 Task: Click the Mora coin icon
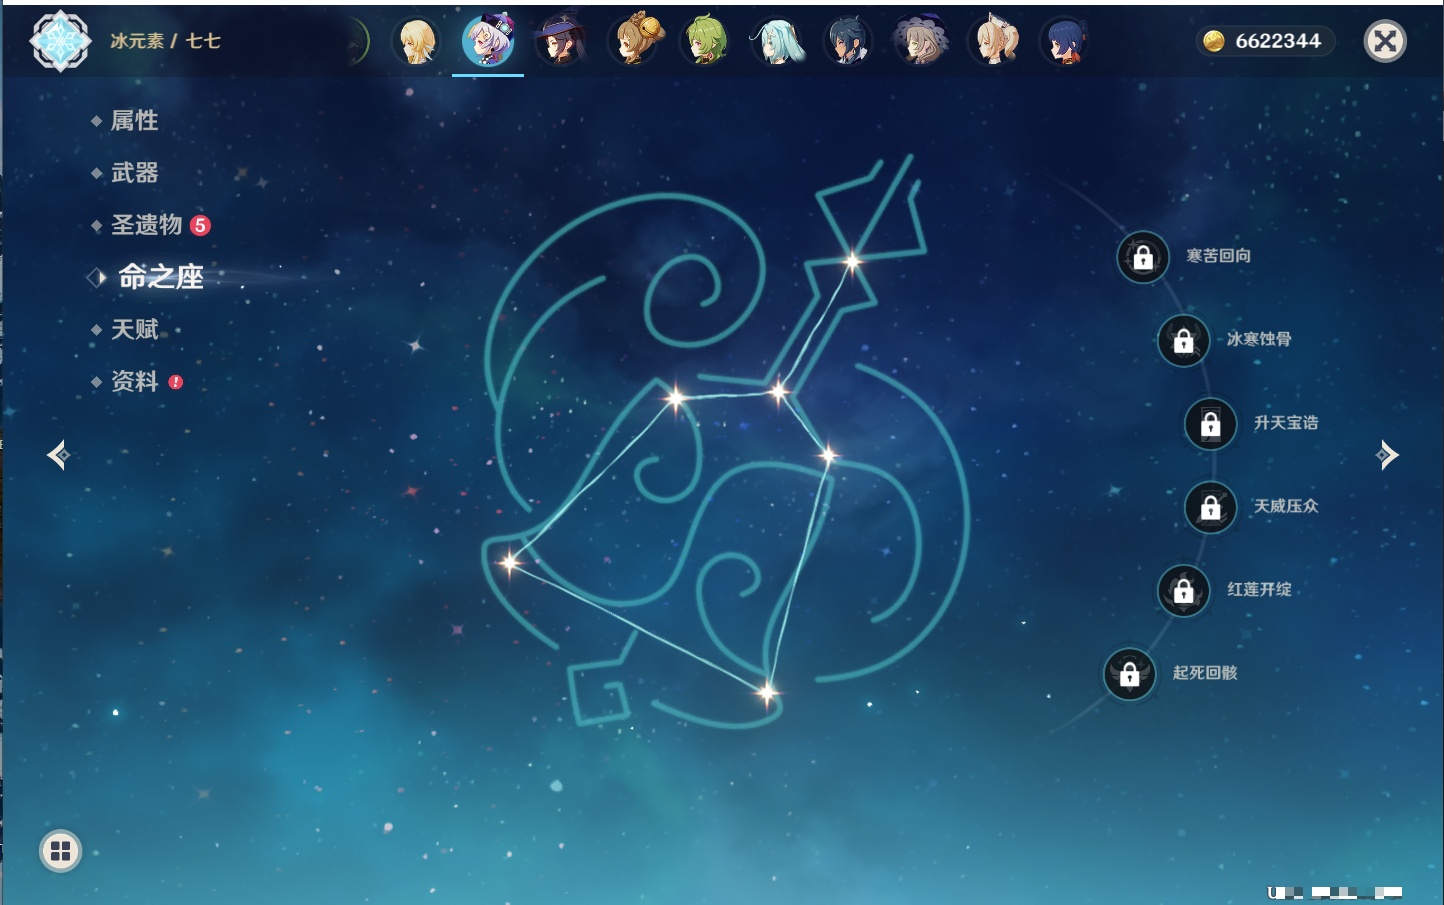[x=1214, y=41]
